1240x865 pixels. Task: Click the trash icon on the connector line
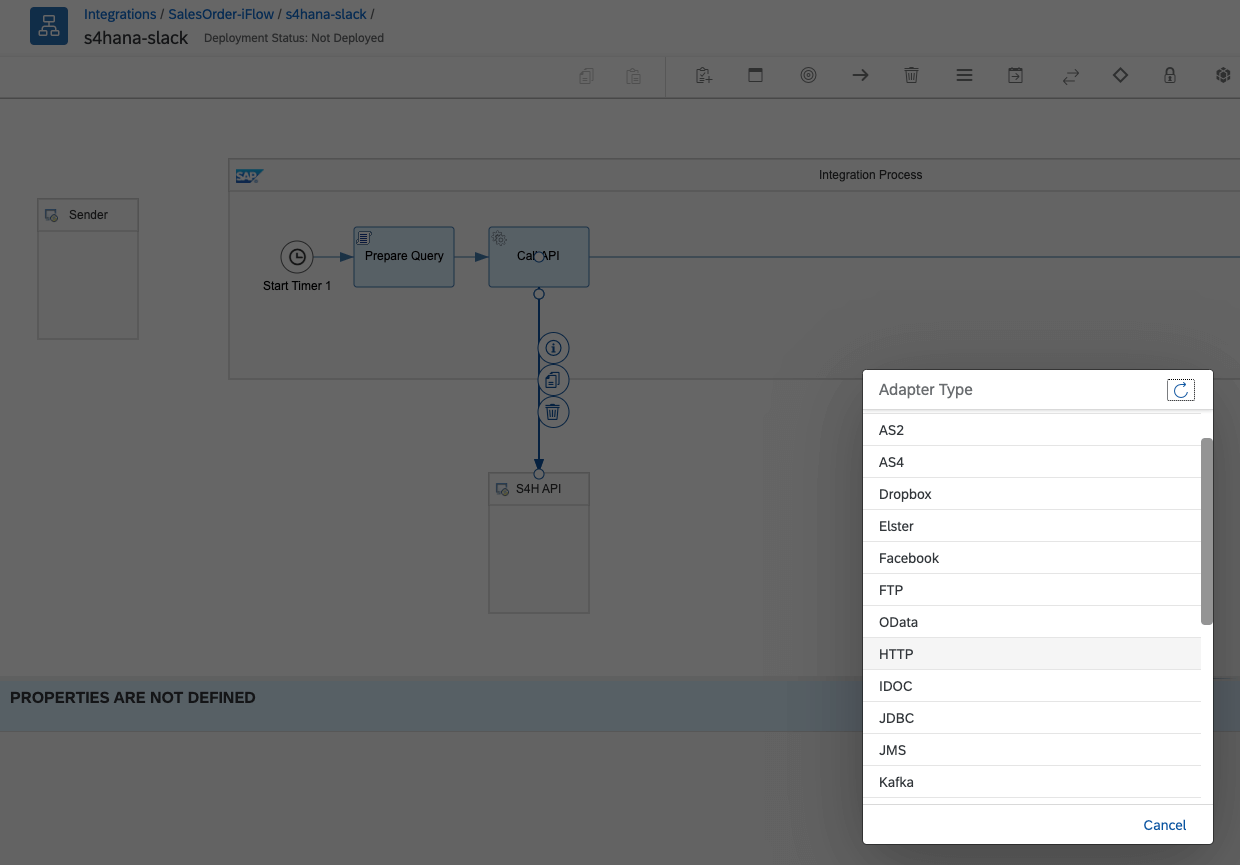pyautogui.click(x=553, y=411)
